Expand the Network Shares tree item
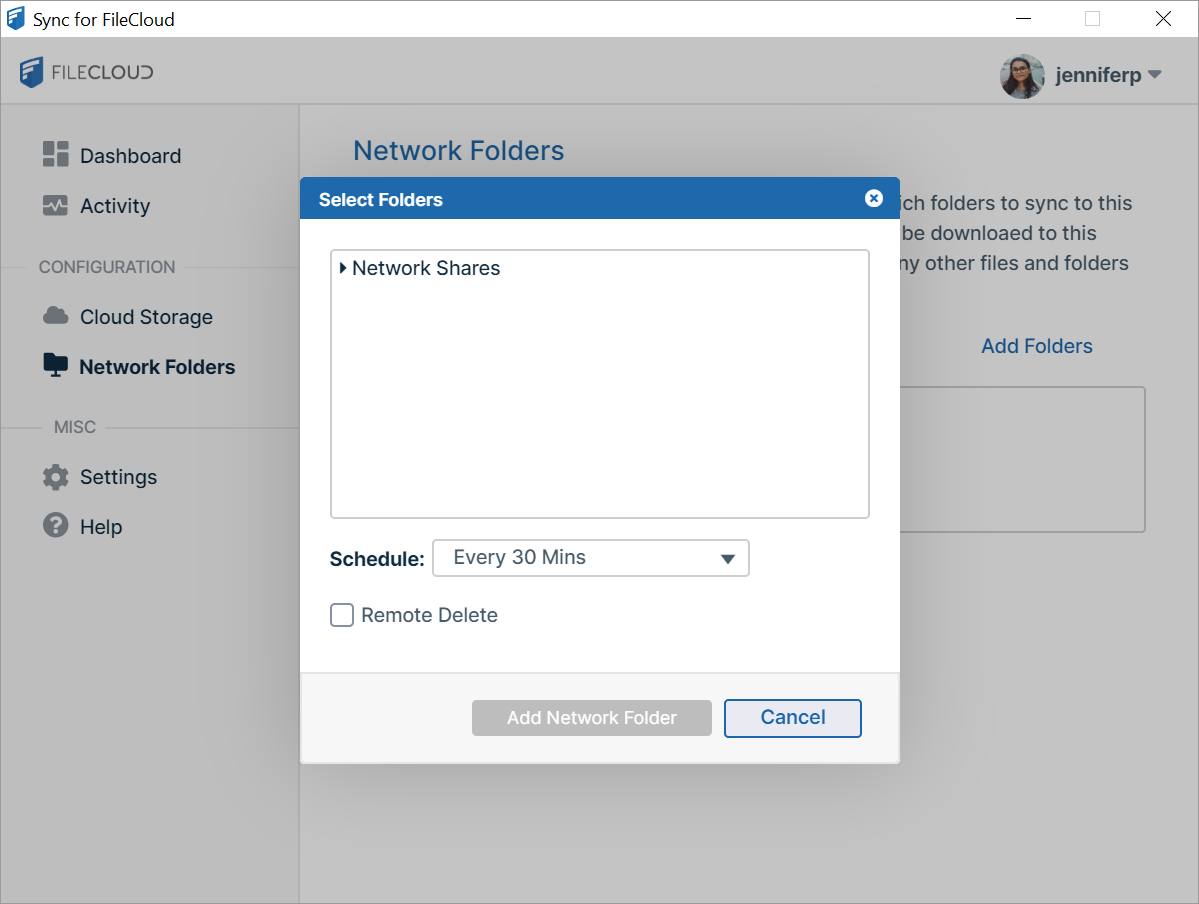The image size is (1199, 904). tap(342, 268)
